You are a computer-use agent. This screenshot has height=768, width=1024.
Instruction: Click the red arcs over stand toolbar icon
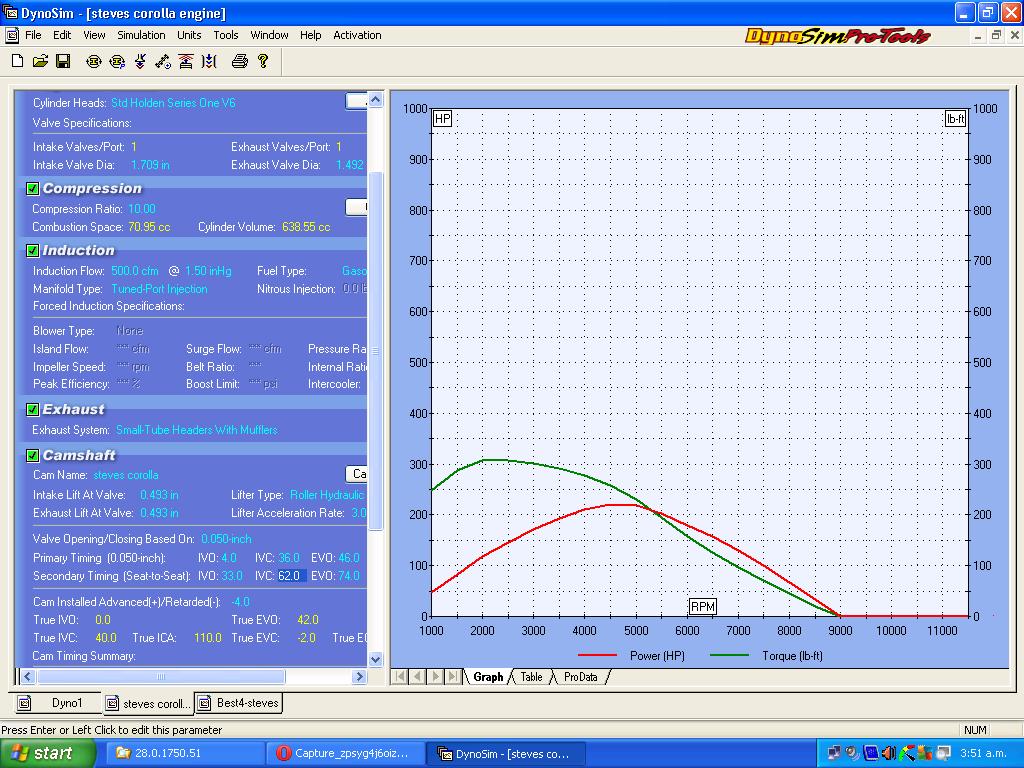point(185,61)
